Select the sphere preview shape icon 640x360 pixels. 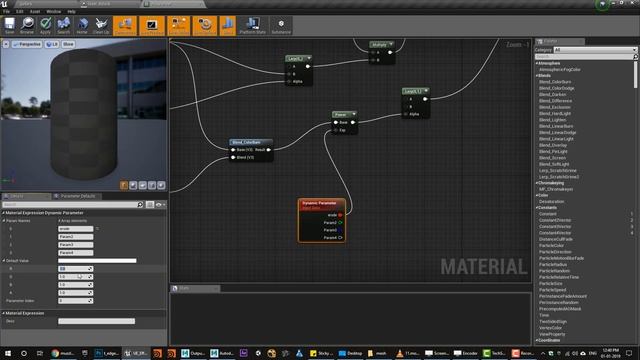tap(133, 185)
